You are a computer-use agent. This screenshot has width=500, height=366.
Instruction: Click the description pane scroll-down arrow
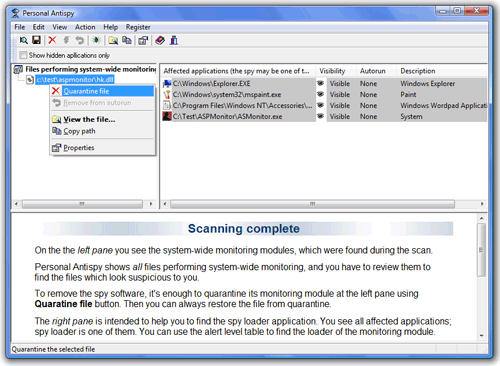tap(481, 336)
